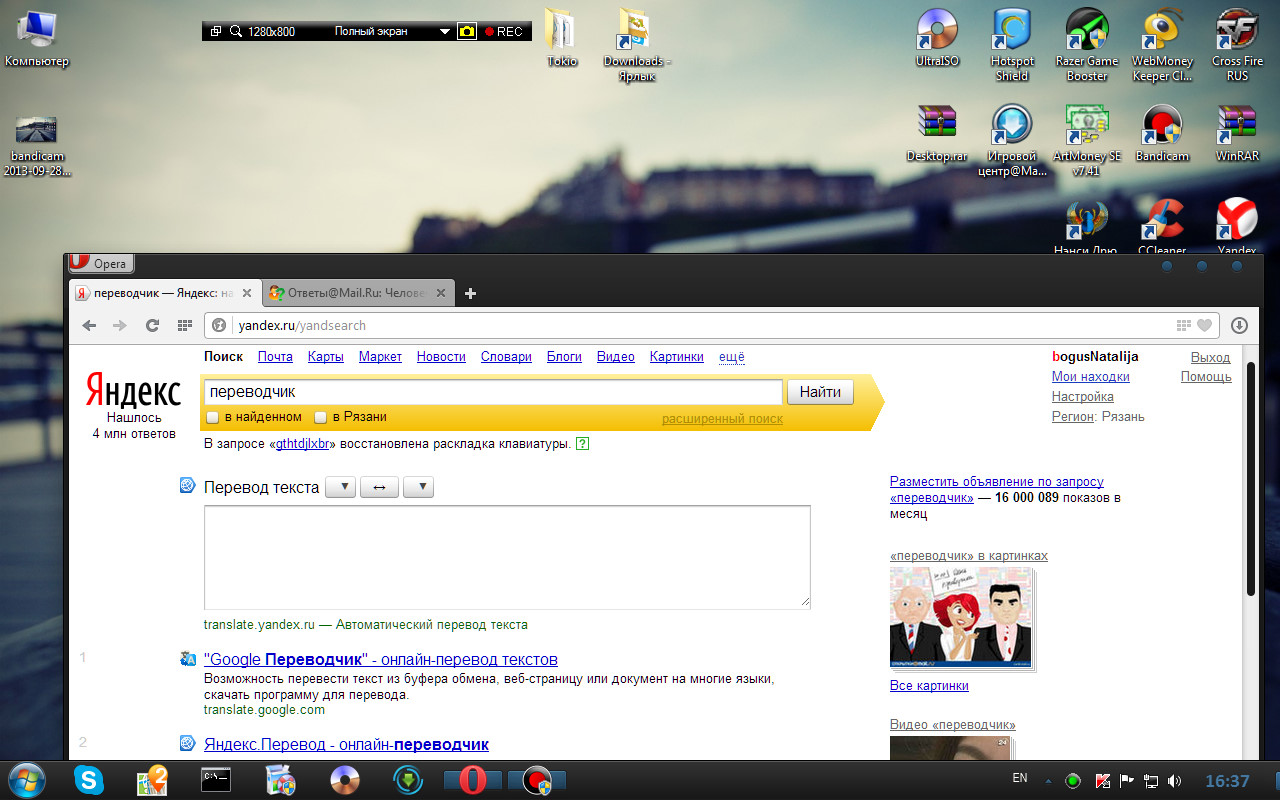Image resolution: width=1280 pixels, height=800 pixels.
Task: Open WebMoney Keeper desktop icon
Action: [x=1162, y=46]
